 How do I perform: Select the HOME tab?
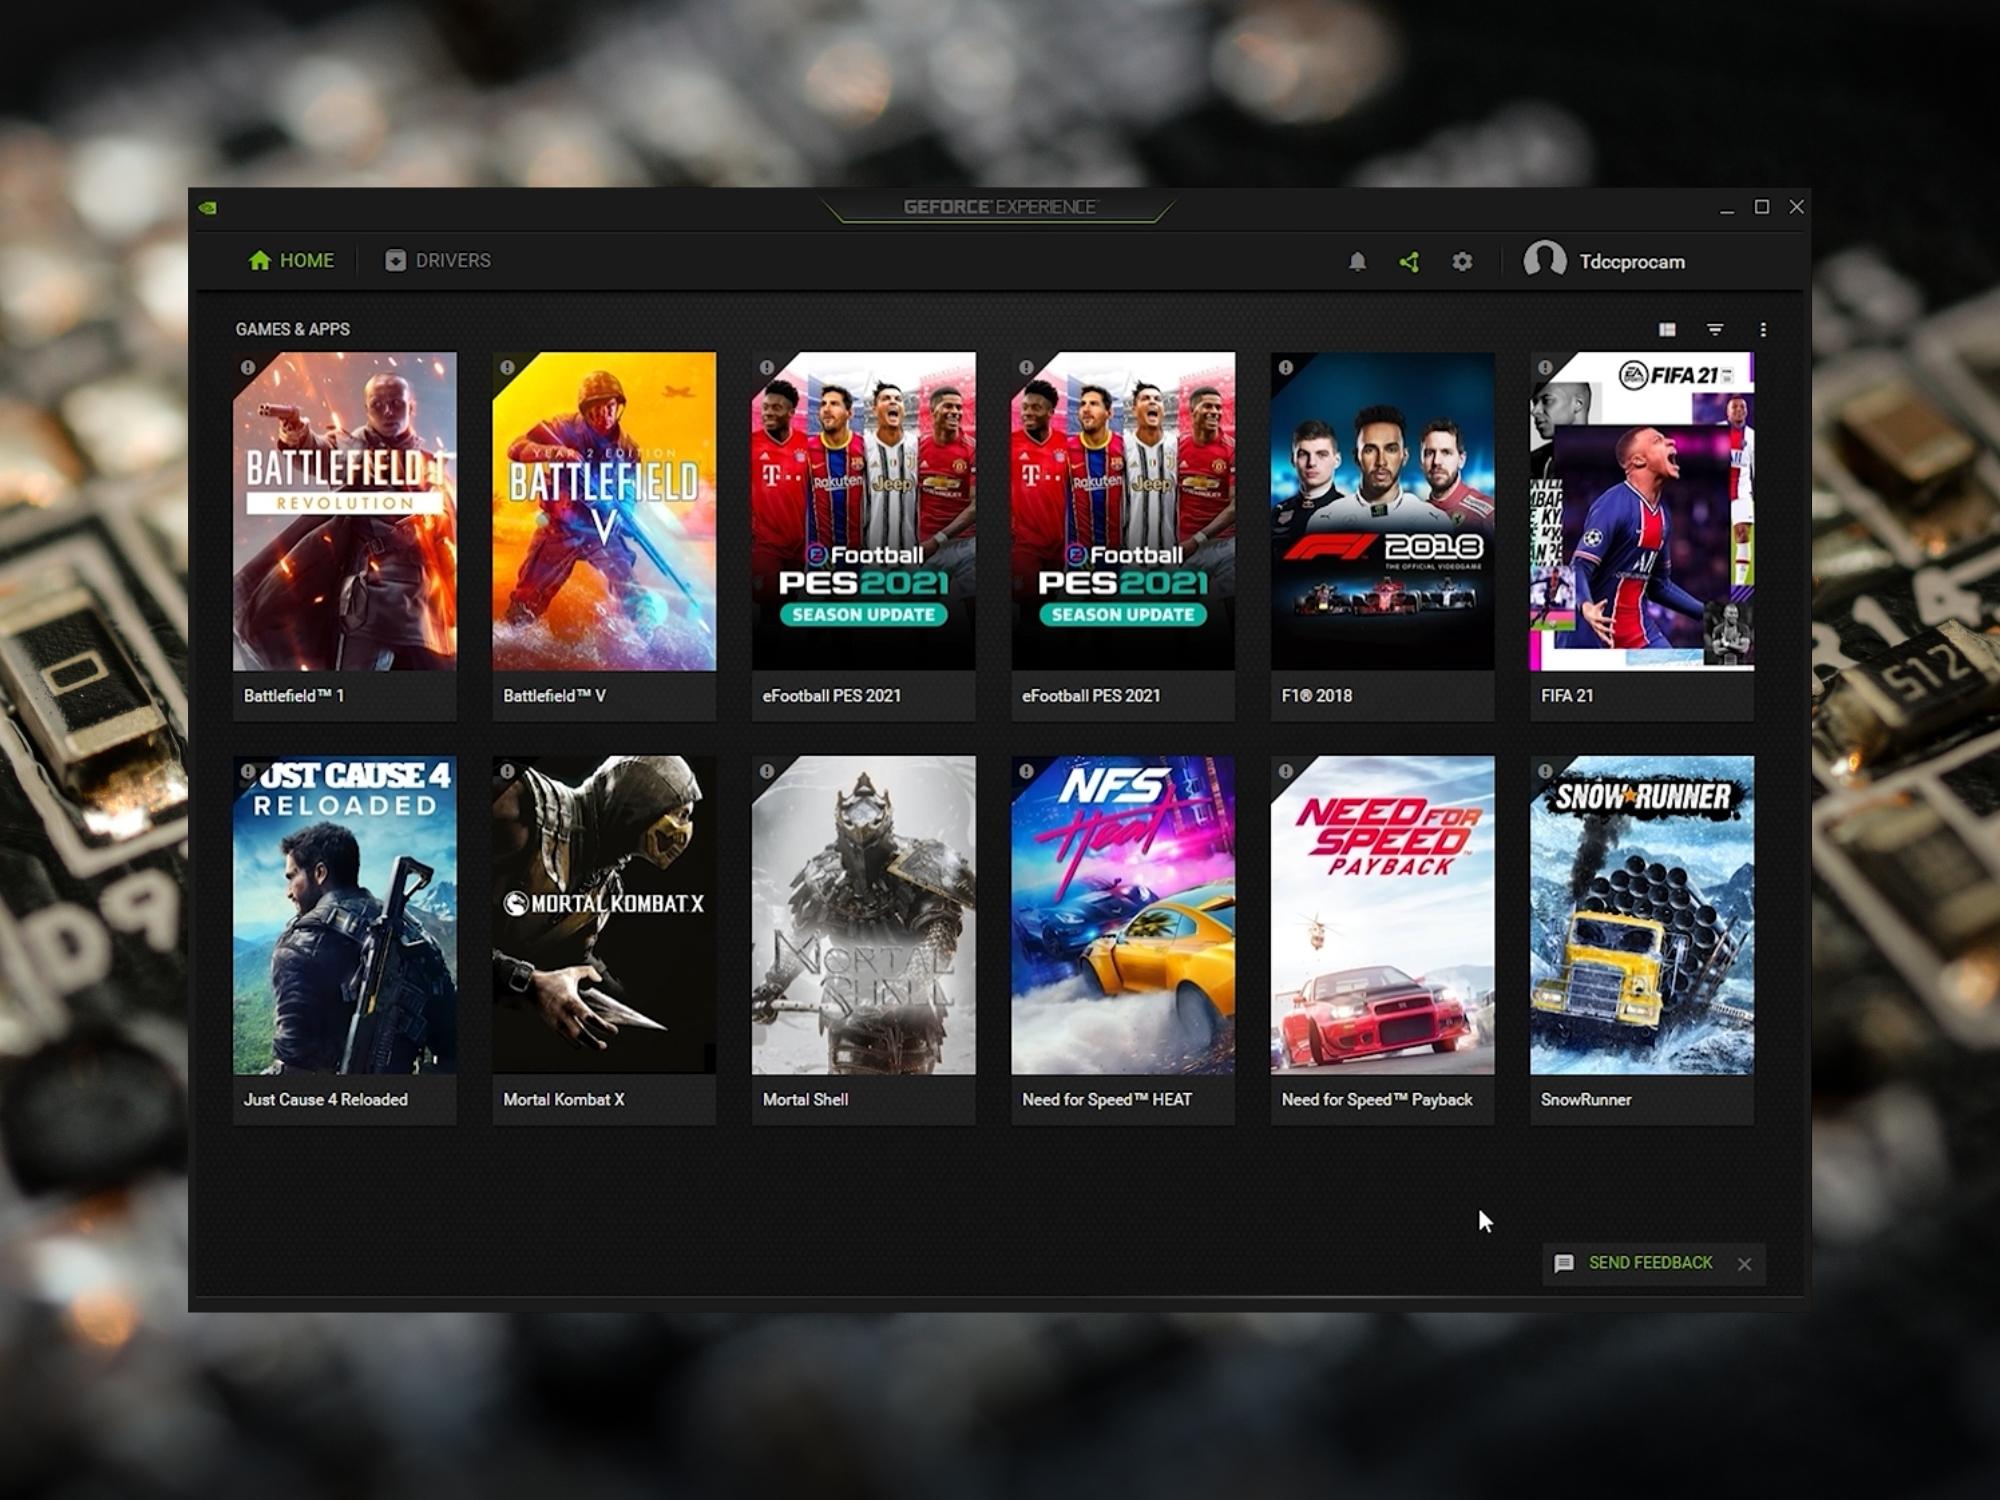pyautogui.click(x=290, y=261)
